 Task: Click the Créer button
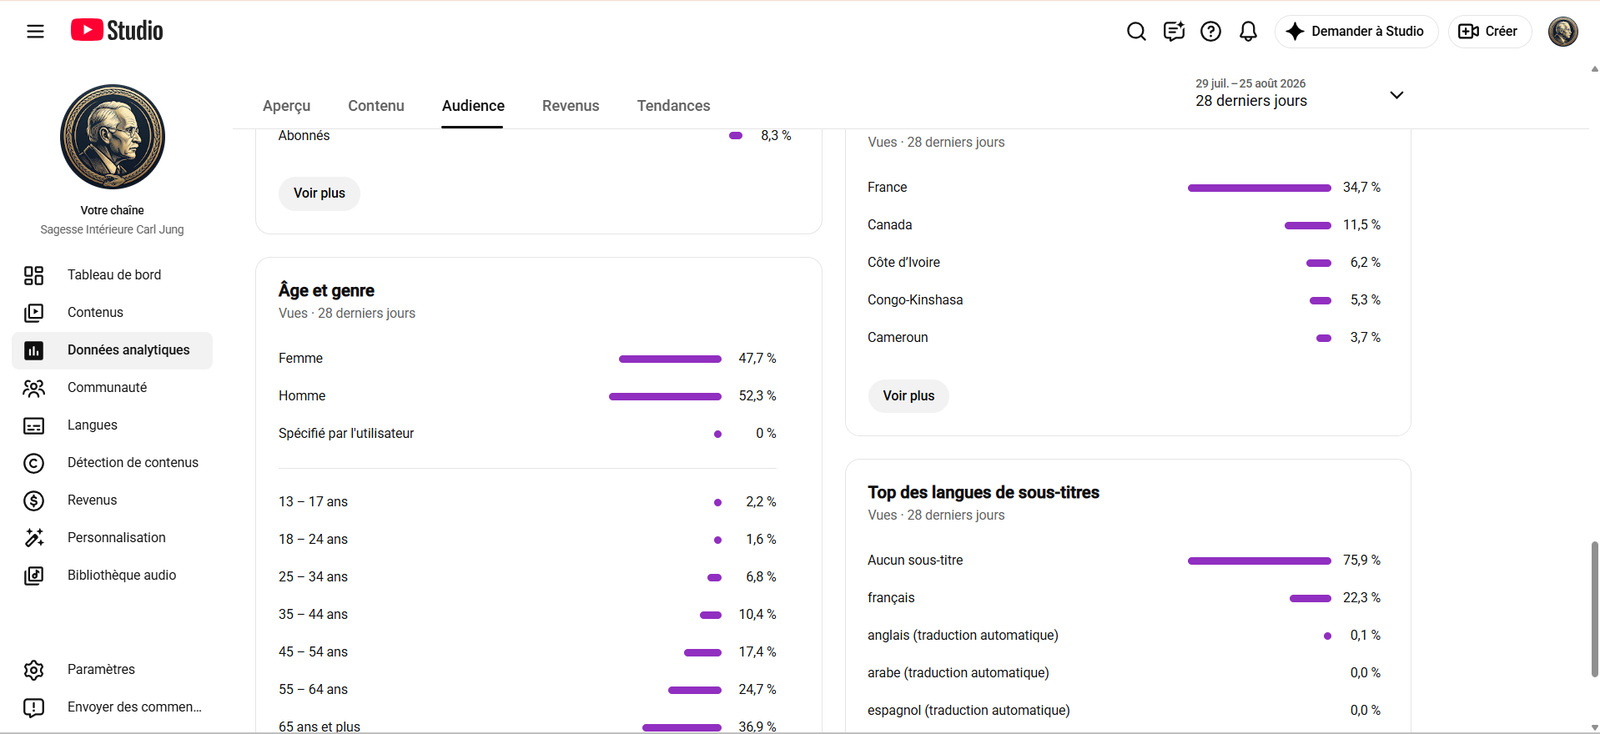(x=1489, y=31)
